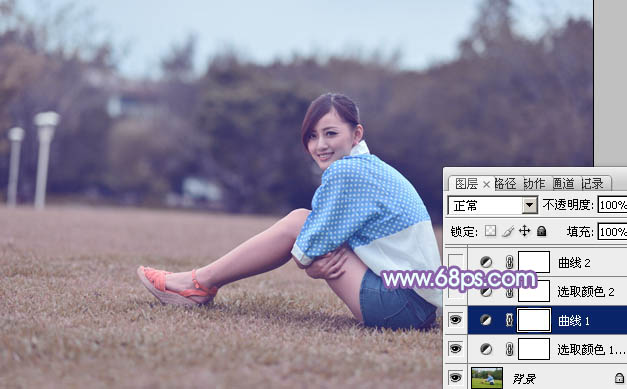Show the hidden 选取颜色 2 layer

tap(455, 291)
